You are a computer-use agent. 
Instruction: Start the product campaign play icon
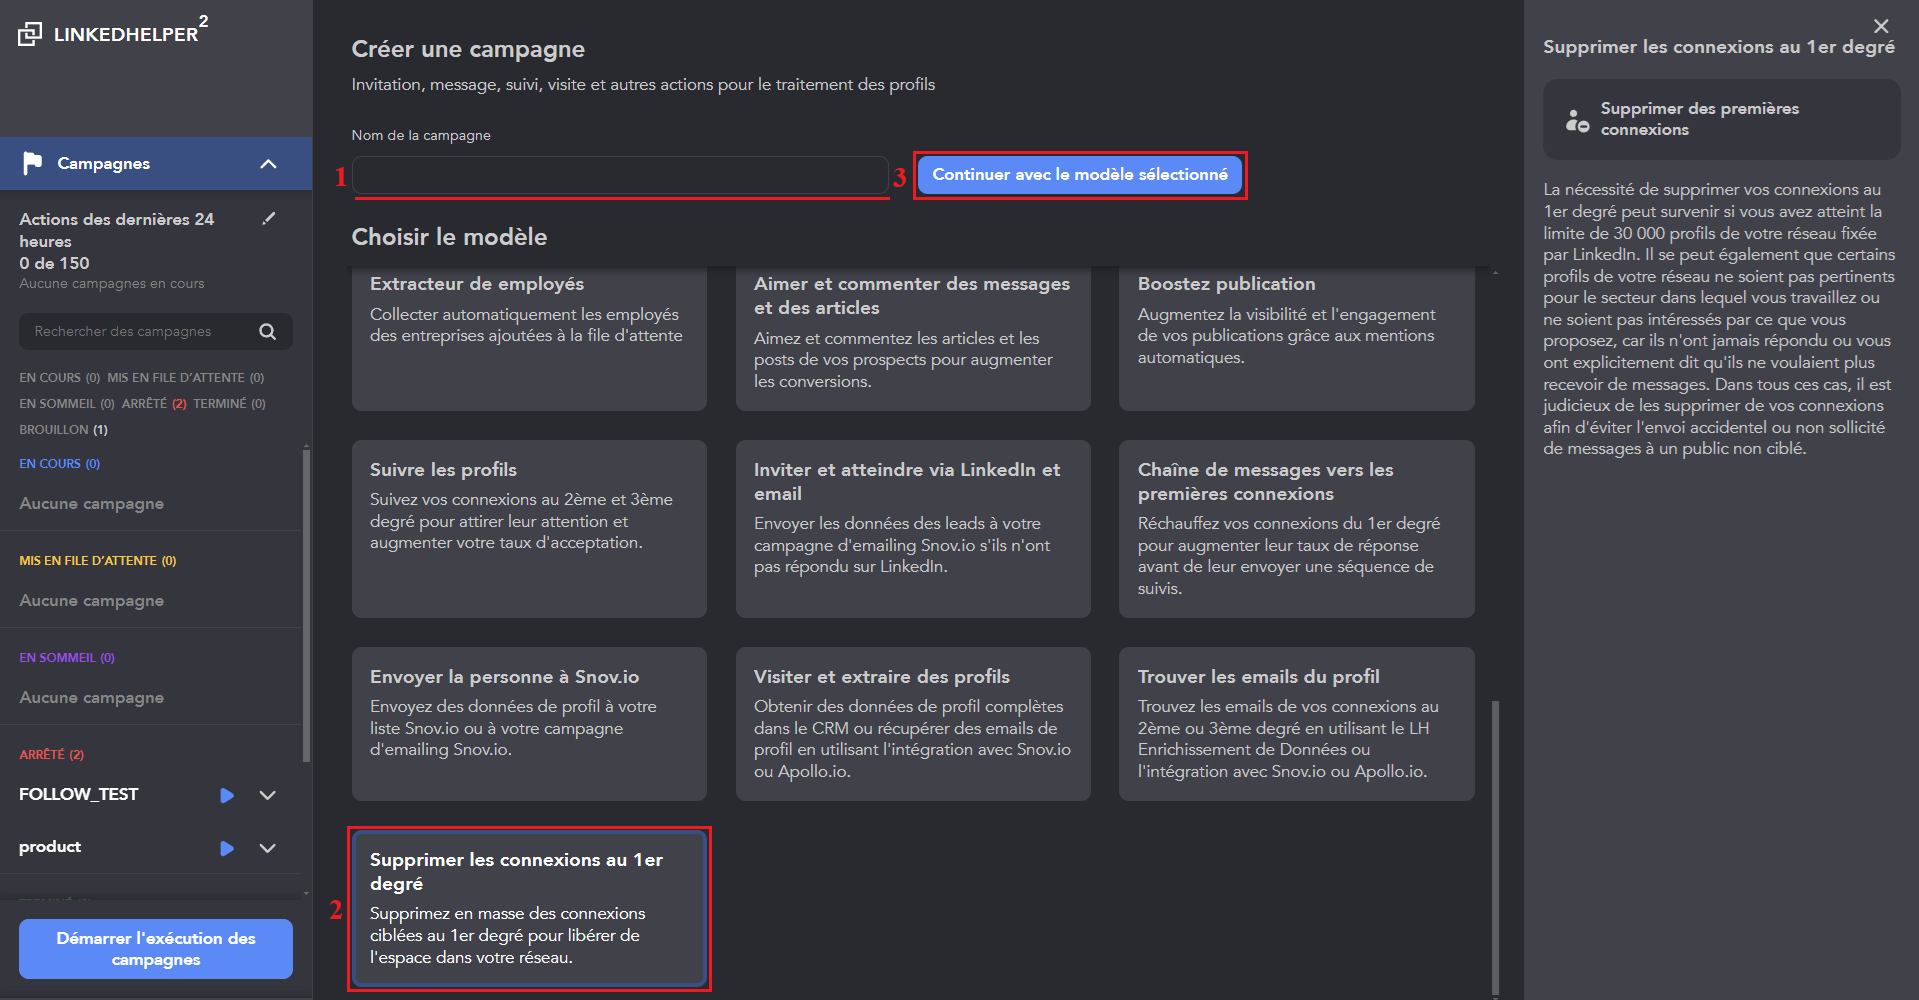click(227, 848)
